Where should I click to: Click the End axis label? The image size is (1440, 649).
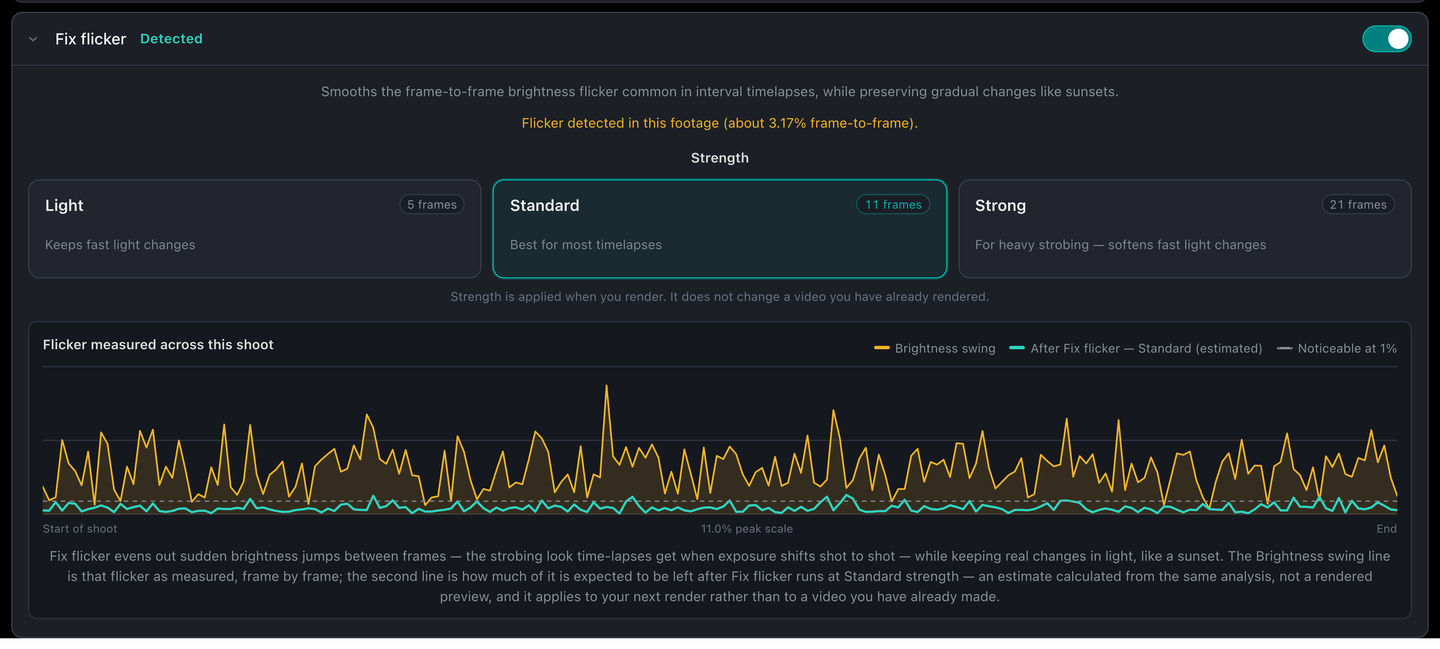tap(1386, 529)
